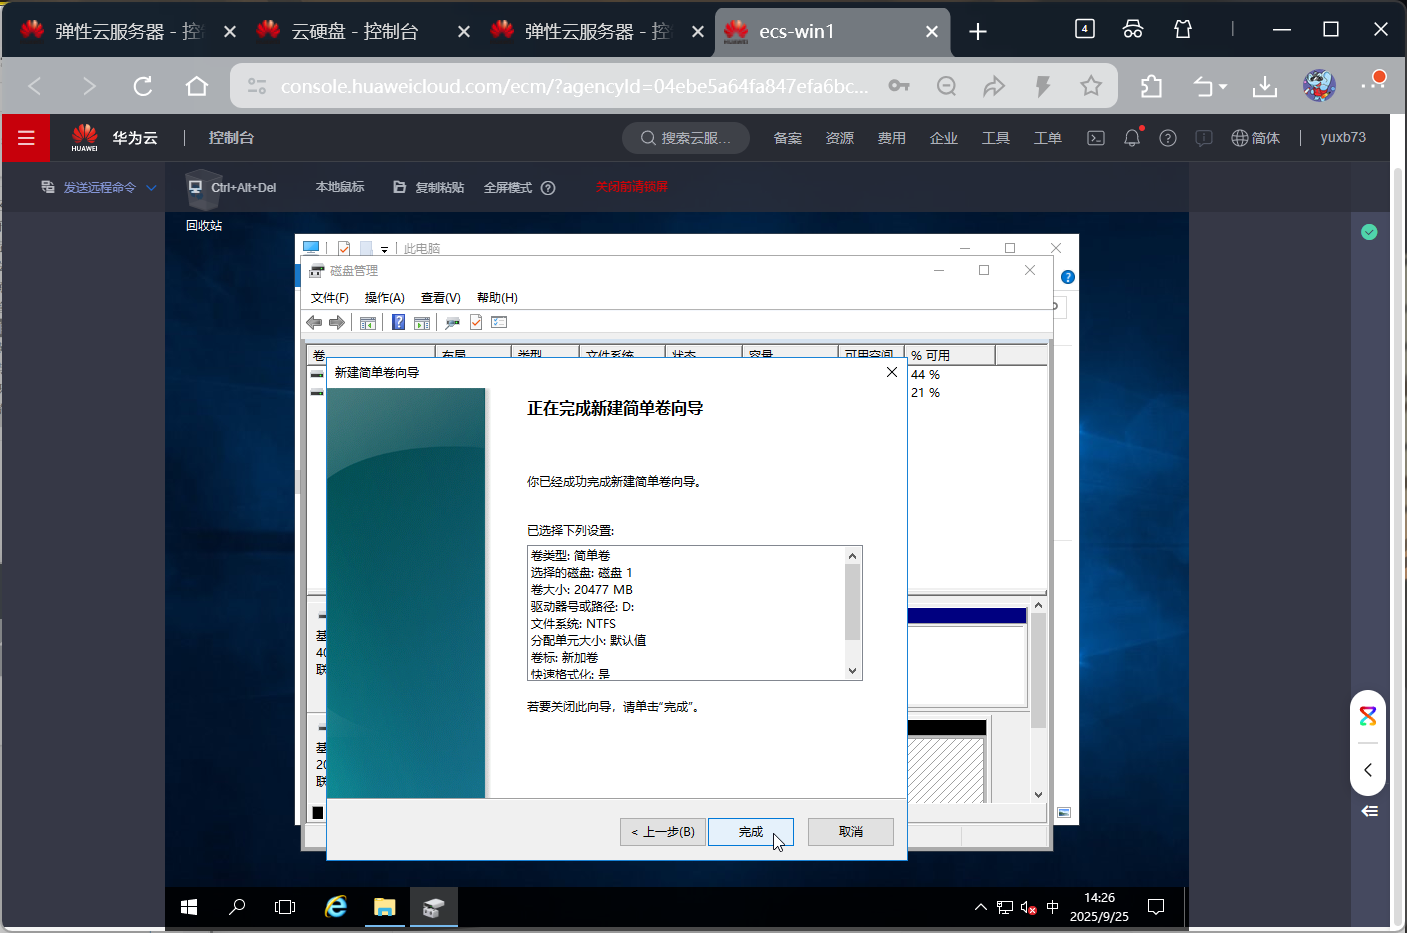The height and width of the screenshot is (933, 1407).
Task: Click the properties check-page toolbar icon
Action: click(476, 322)
